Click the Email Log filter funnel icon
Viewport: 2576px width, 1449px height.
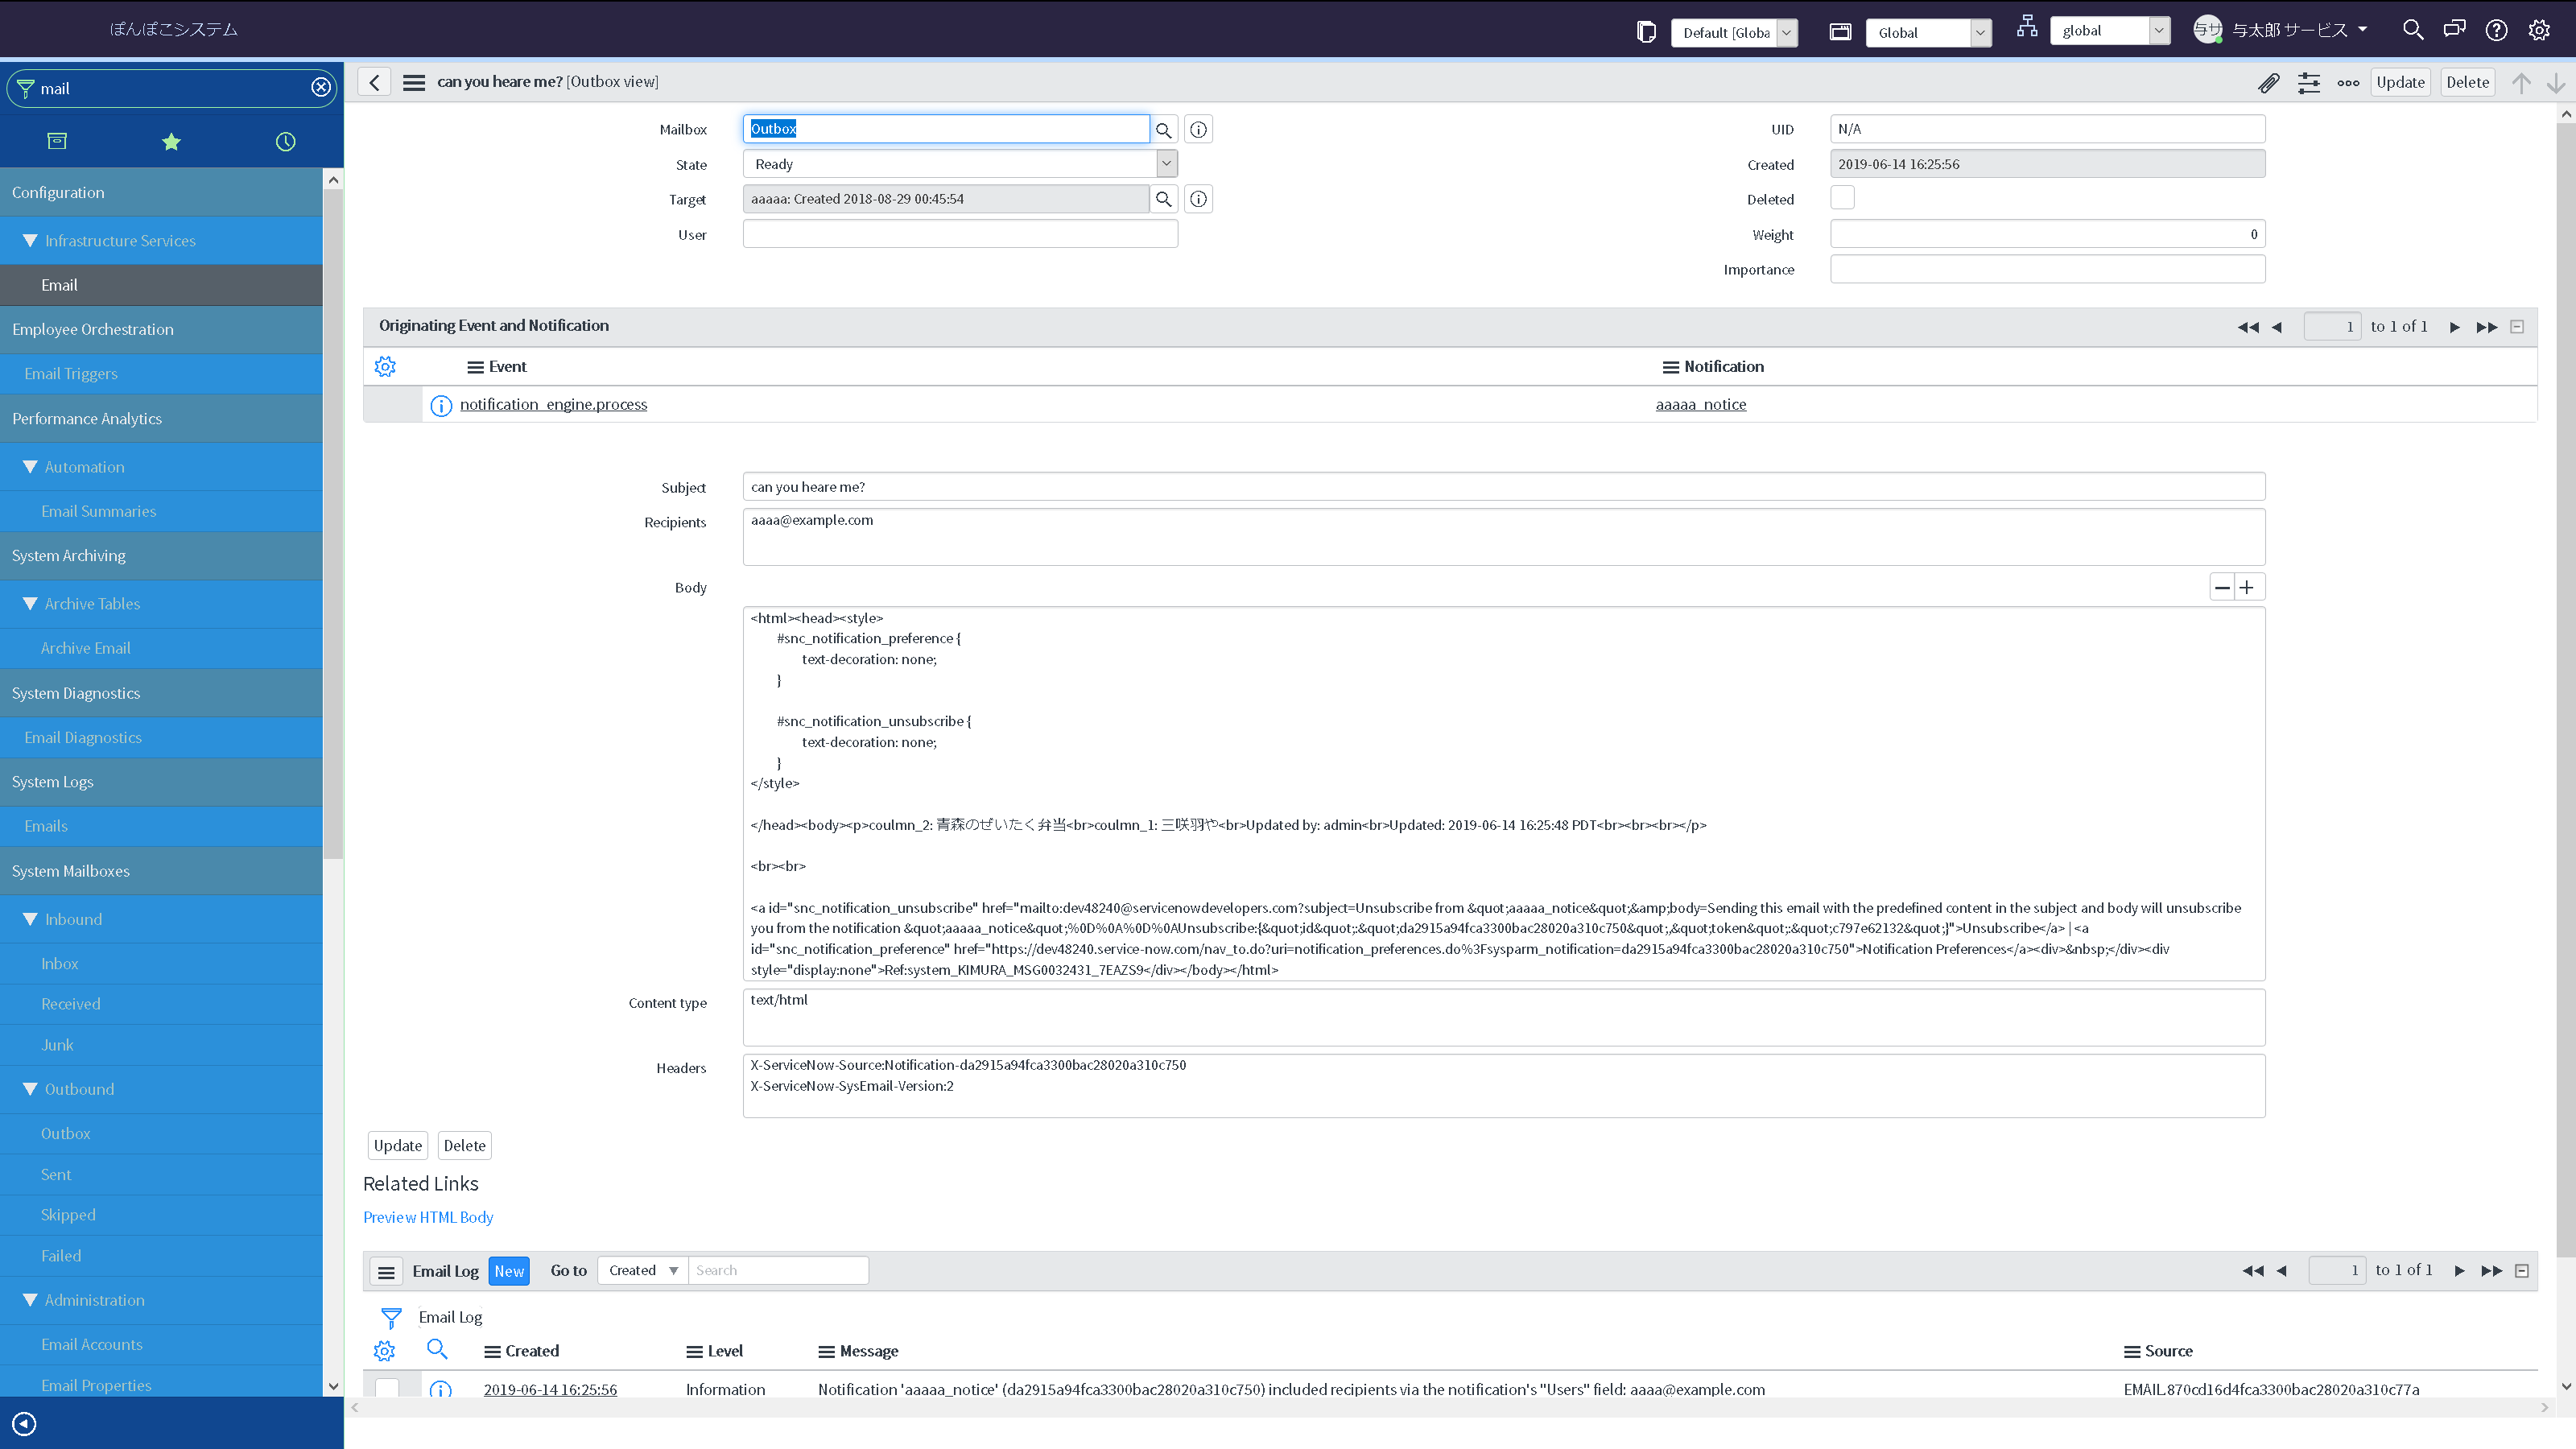[x=391, y=1318]
